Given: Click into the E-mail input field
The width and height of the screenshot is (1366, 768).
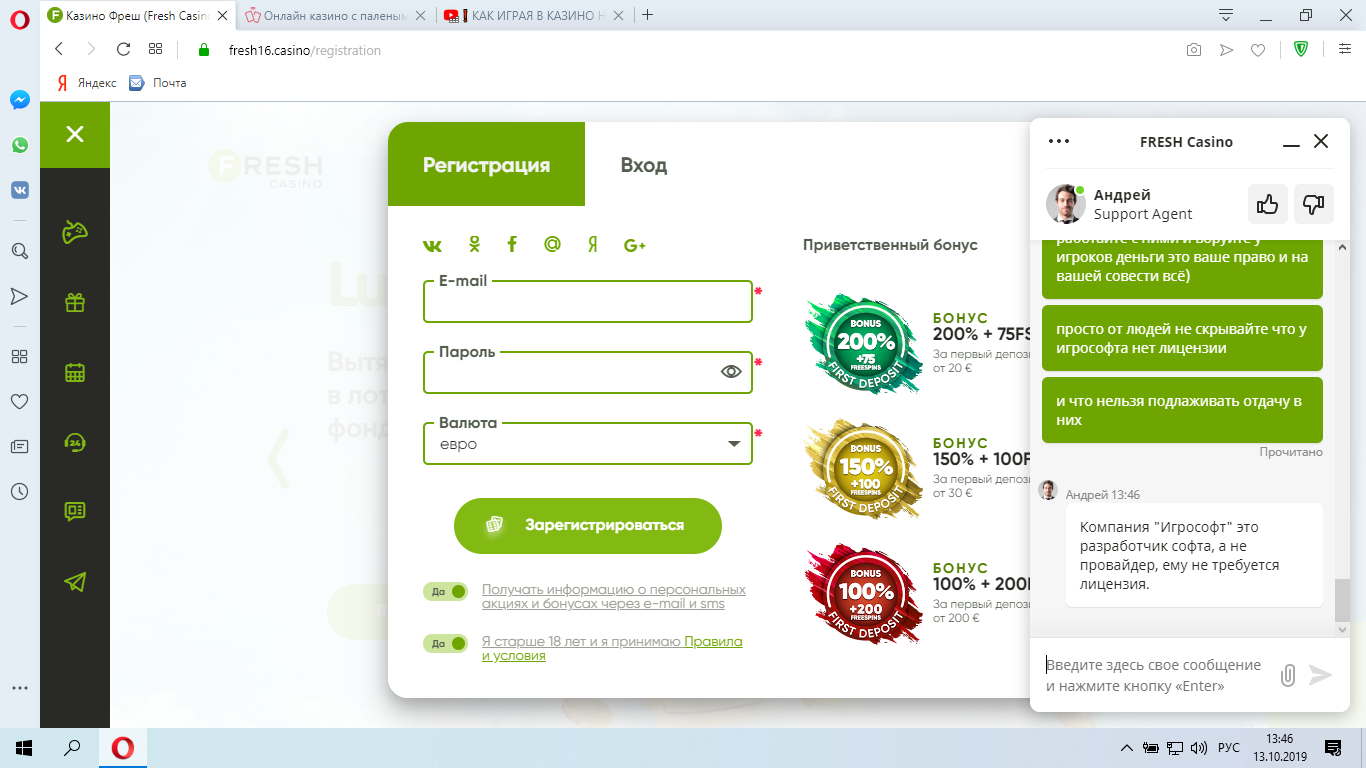Looking at the screenshot, I should [587, 304].
